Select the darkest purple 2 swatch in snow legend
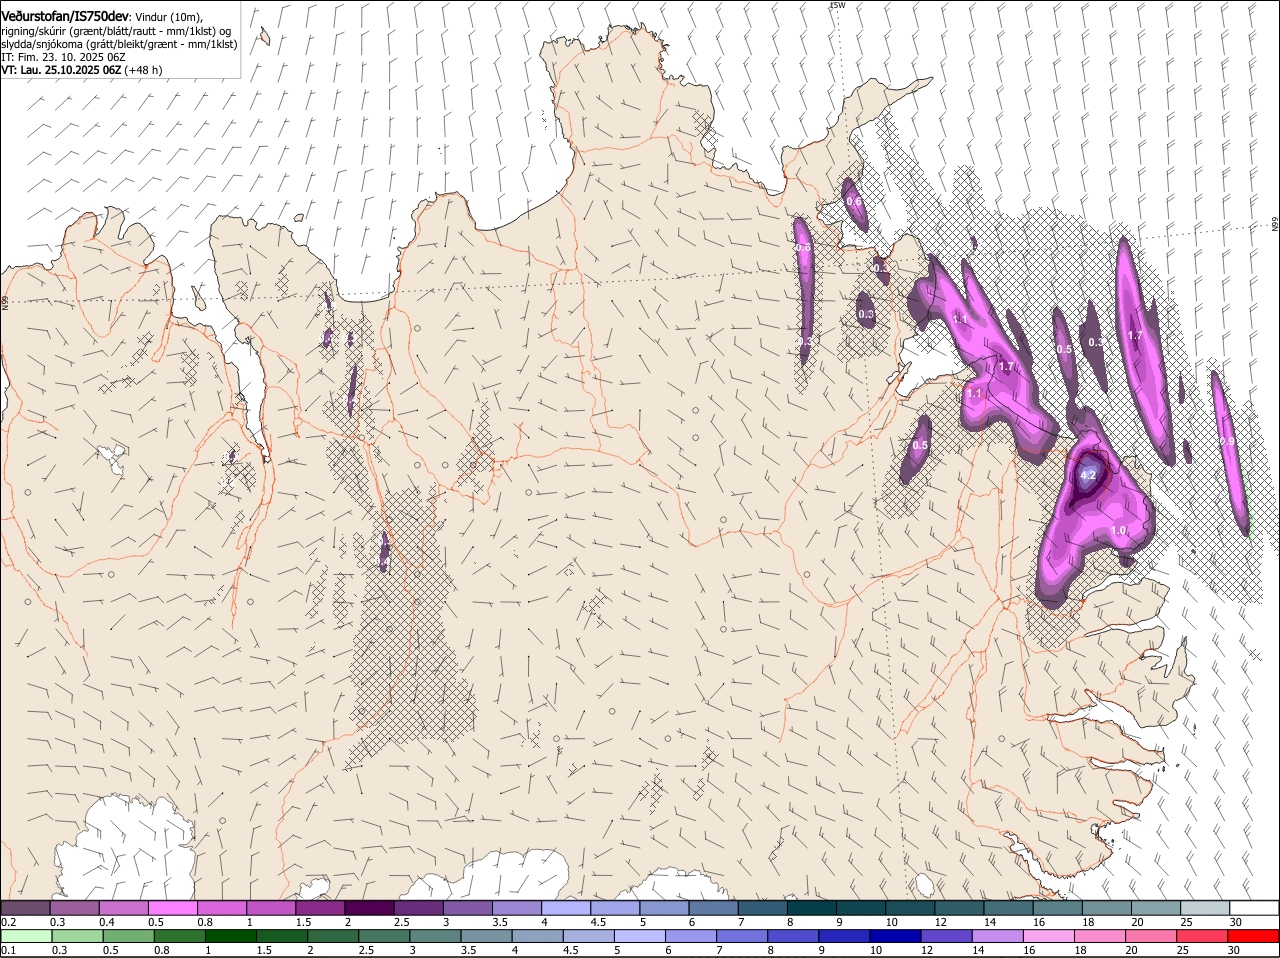 (370, 908)
